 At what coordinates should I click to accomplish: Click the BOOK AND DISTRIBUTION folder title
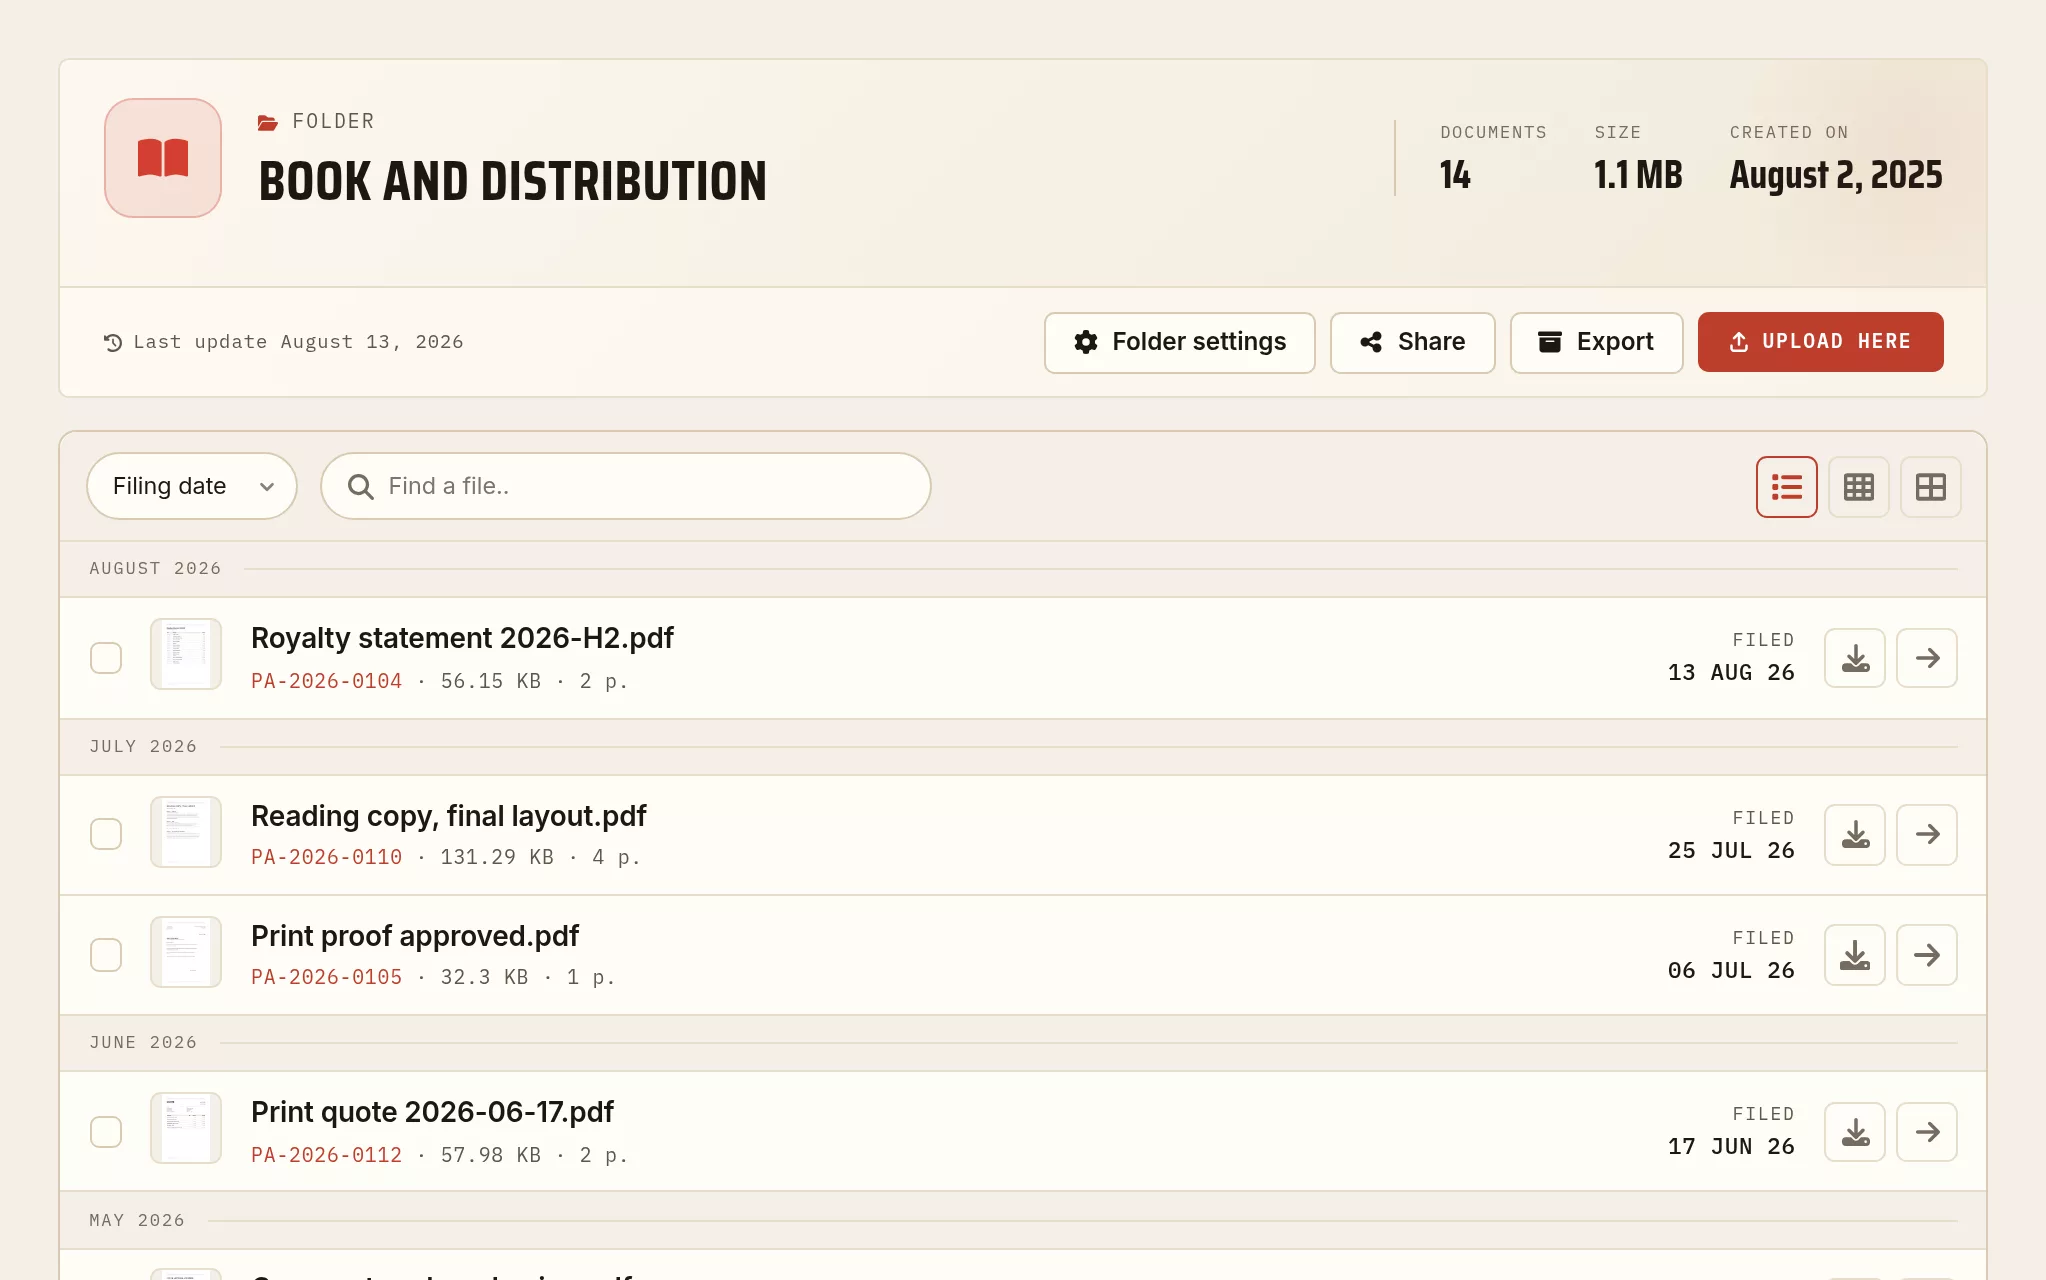pos(513,182)
